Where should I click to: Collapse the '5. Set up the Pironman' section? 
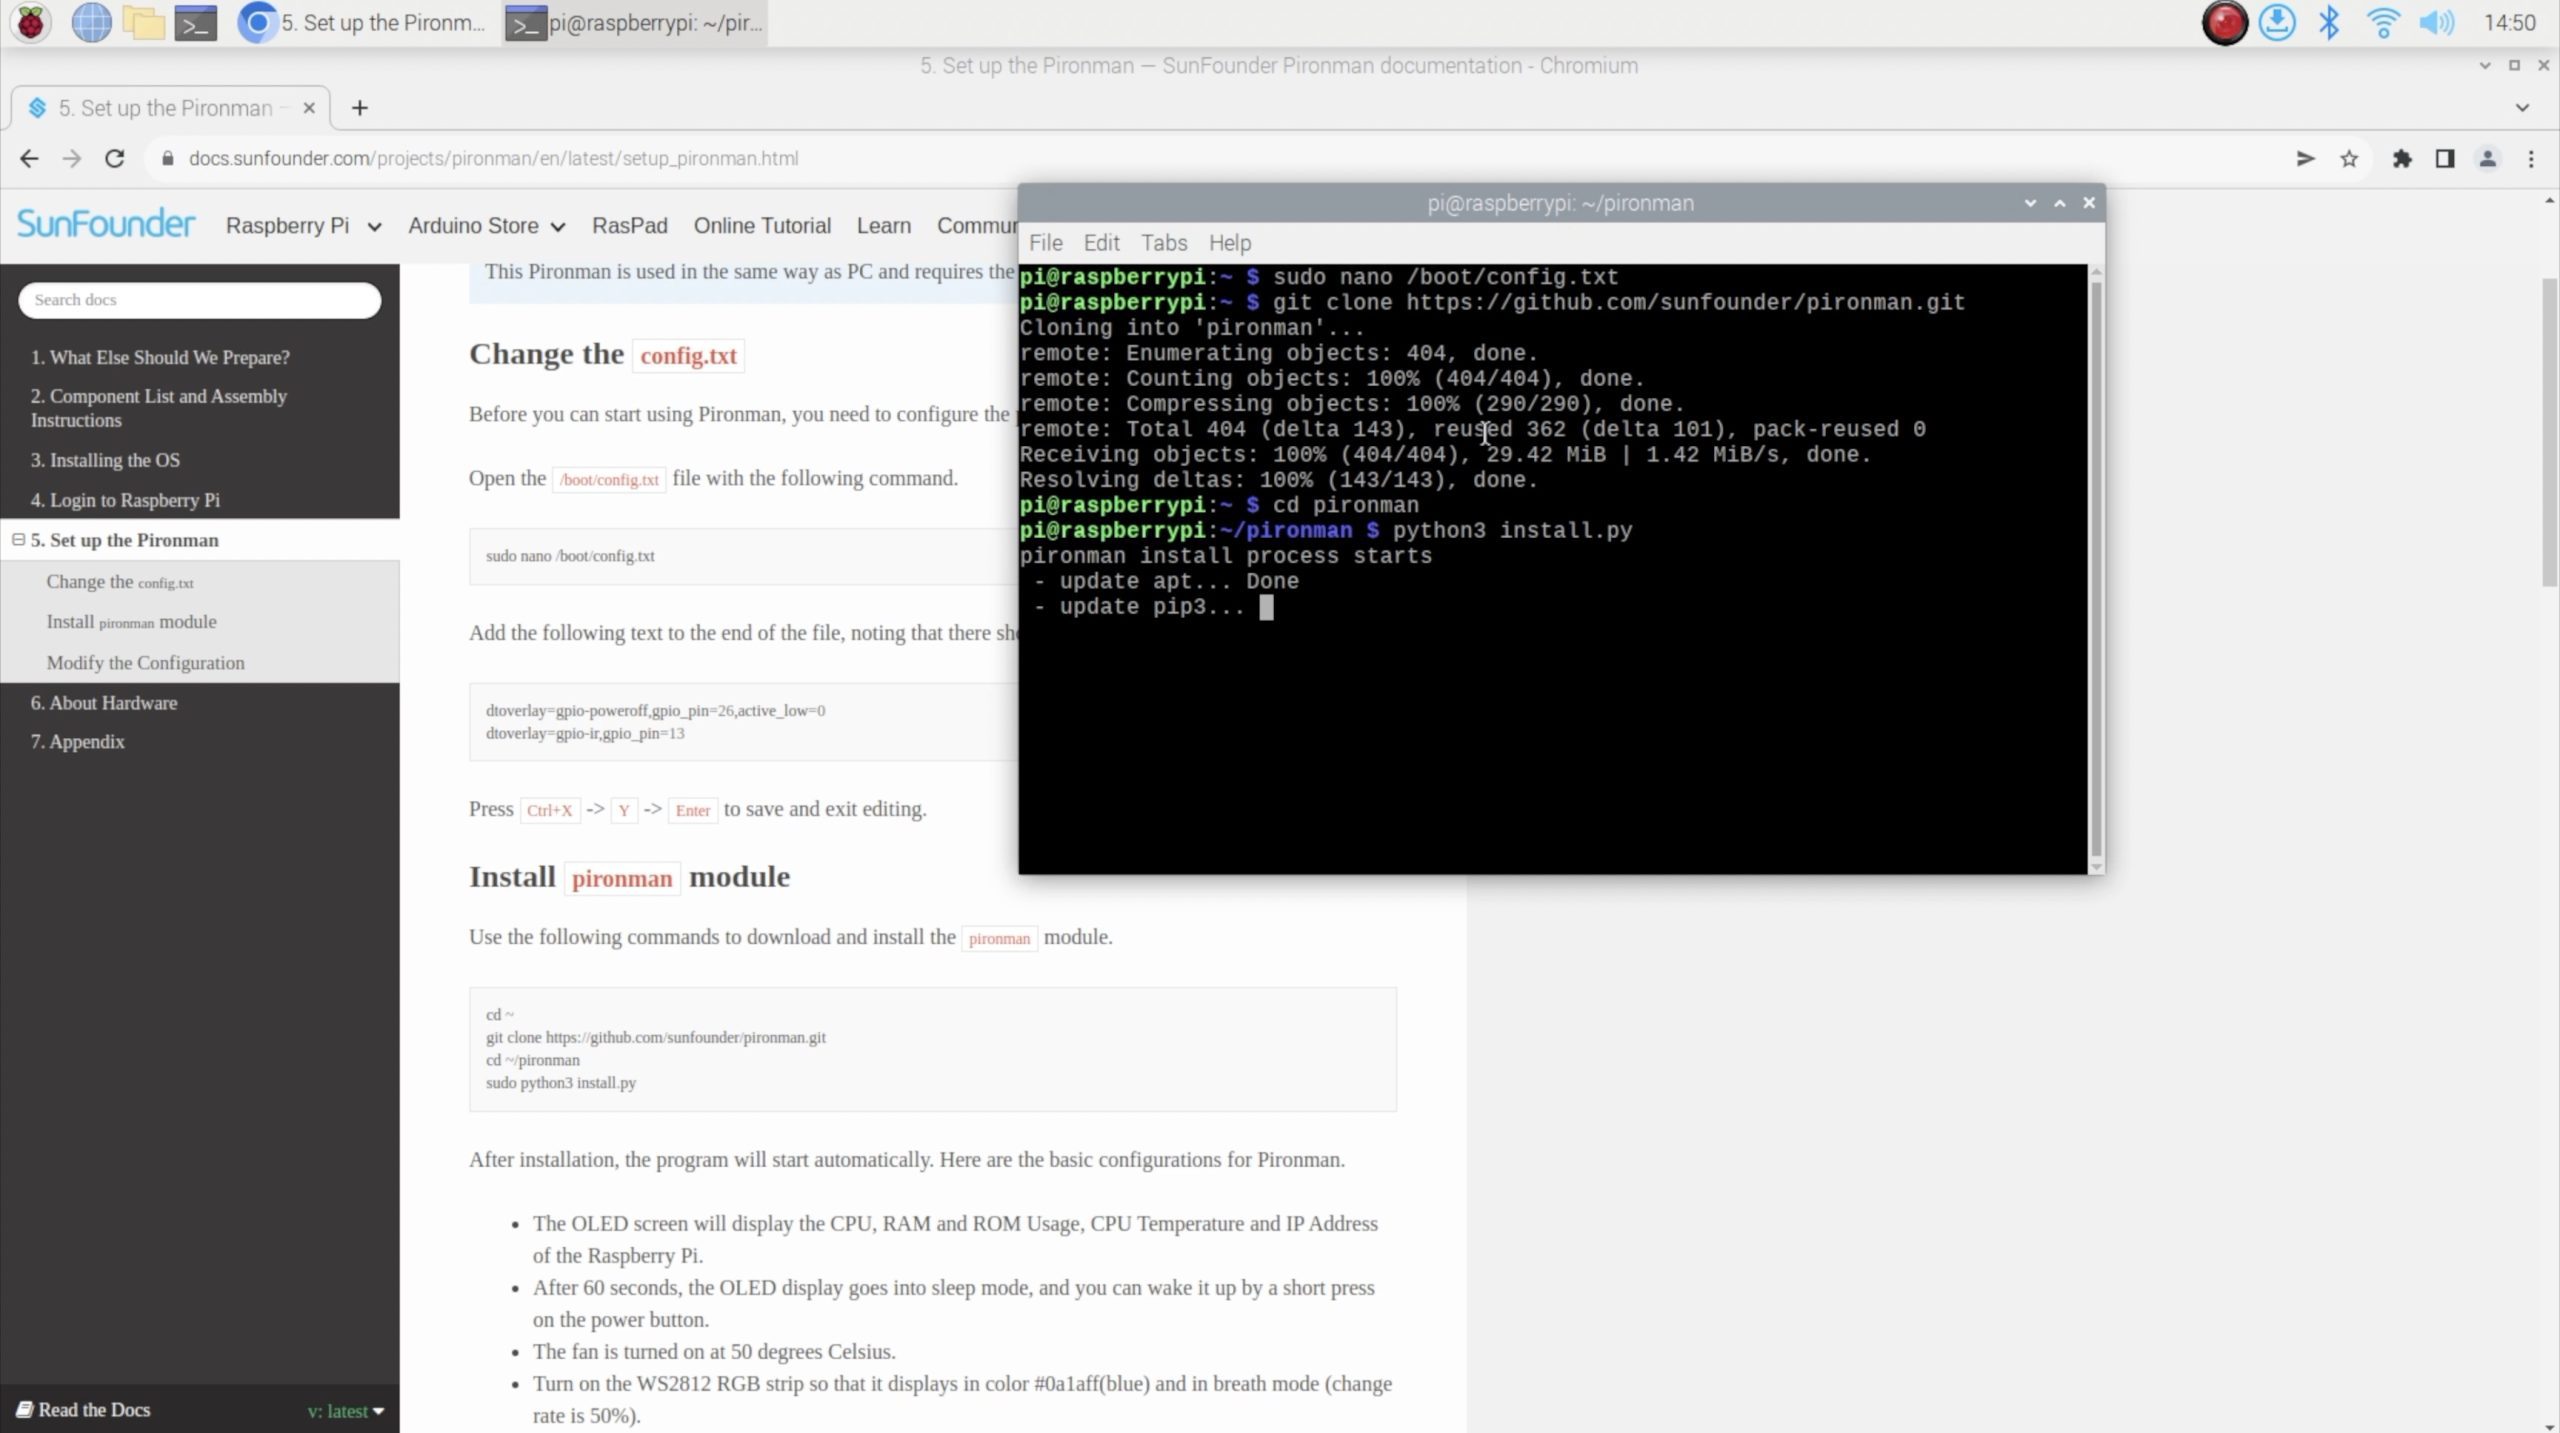pyautogui.click(x=18, y=540)
